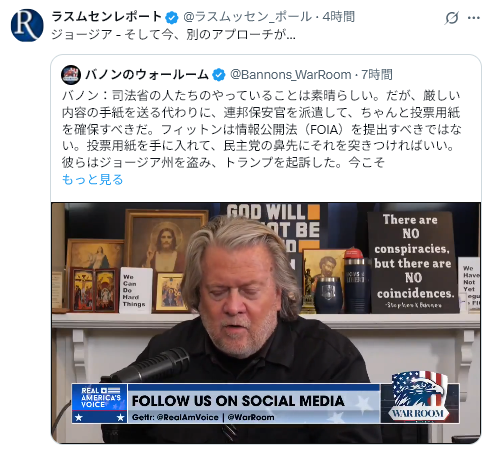Click the "There are NO conspiracies" sign in the video

click(413, 262)
